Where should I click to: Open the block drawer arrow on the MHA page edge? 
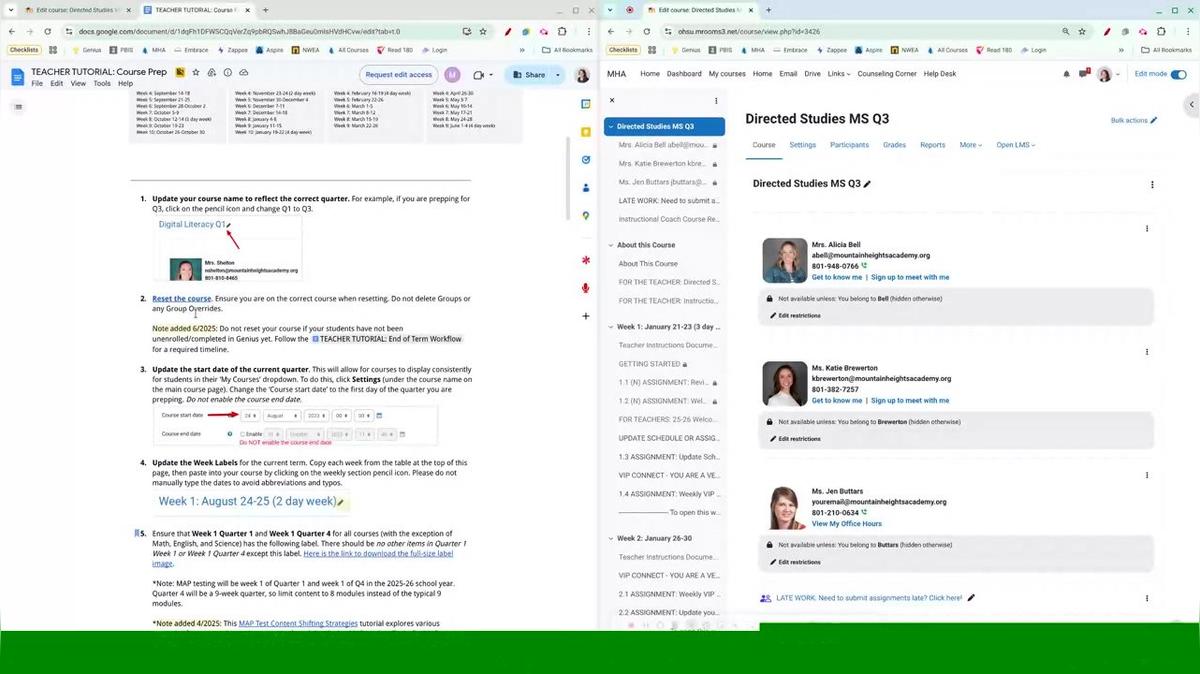tap(1191, 105)
